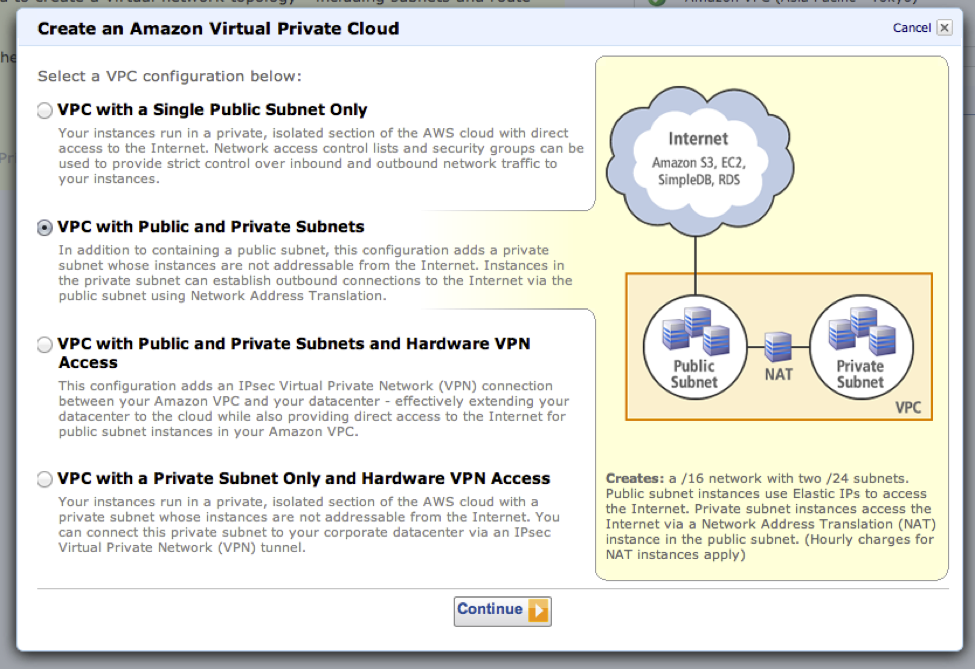This screenshot has width=975, height=669.
Task: Select VPC with a Single Public Subnet Only radio
Action: pyautogui.click(x=44, y=111)
